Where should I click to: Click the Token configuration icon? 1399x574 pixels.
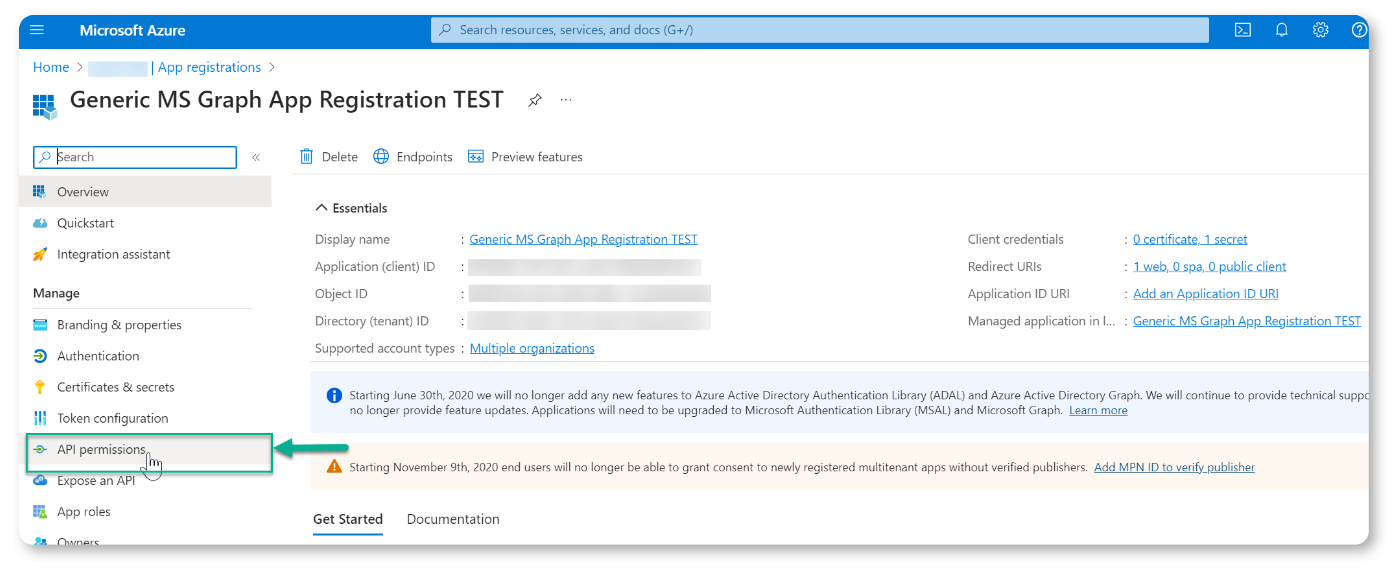click(x=40, y=418)
